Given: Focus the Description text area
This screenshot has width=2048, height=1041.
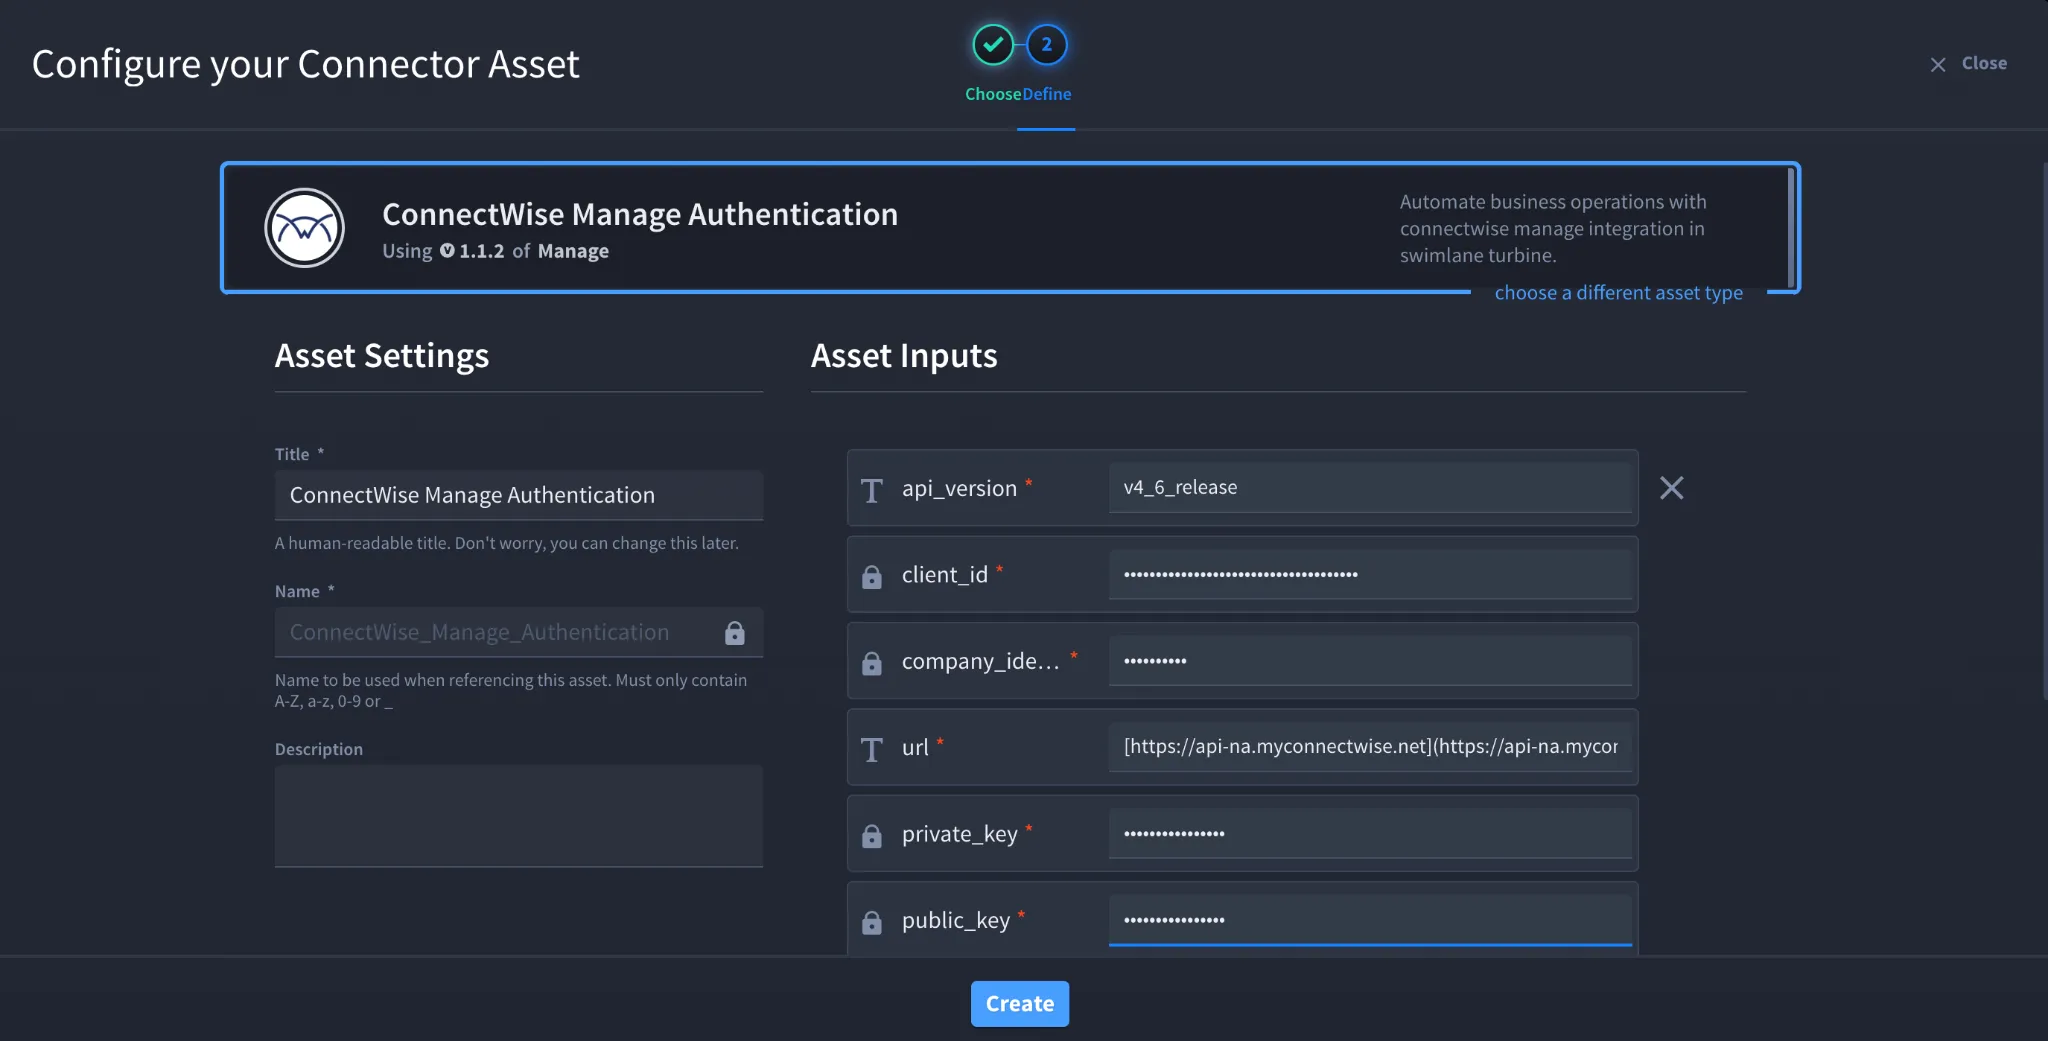Looking at the screenshot, I should (x=519, y=816).
